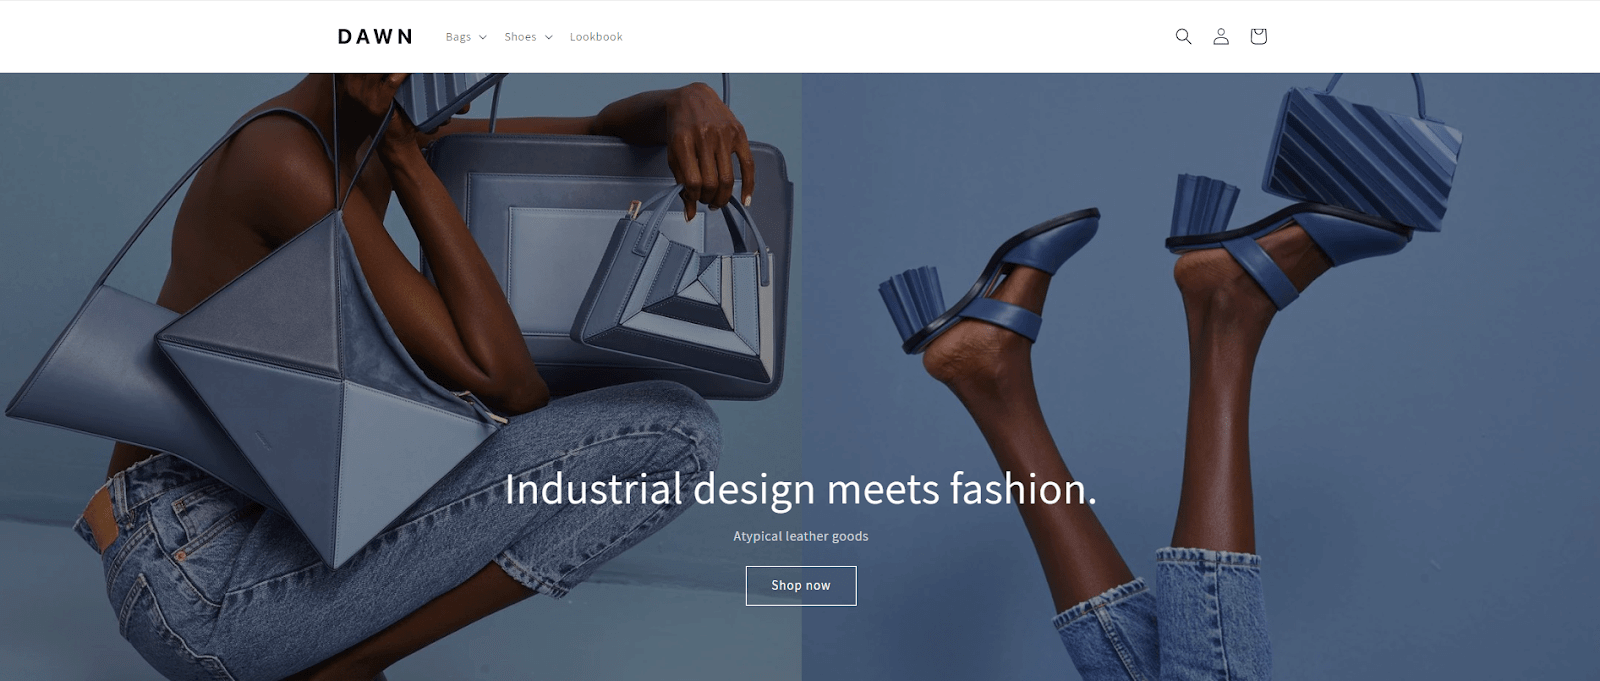Click the large triangular geometric bag
The image size is (1600, 681).
[x=330, y=390]
